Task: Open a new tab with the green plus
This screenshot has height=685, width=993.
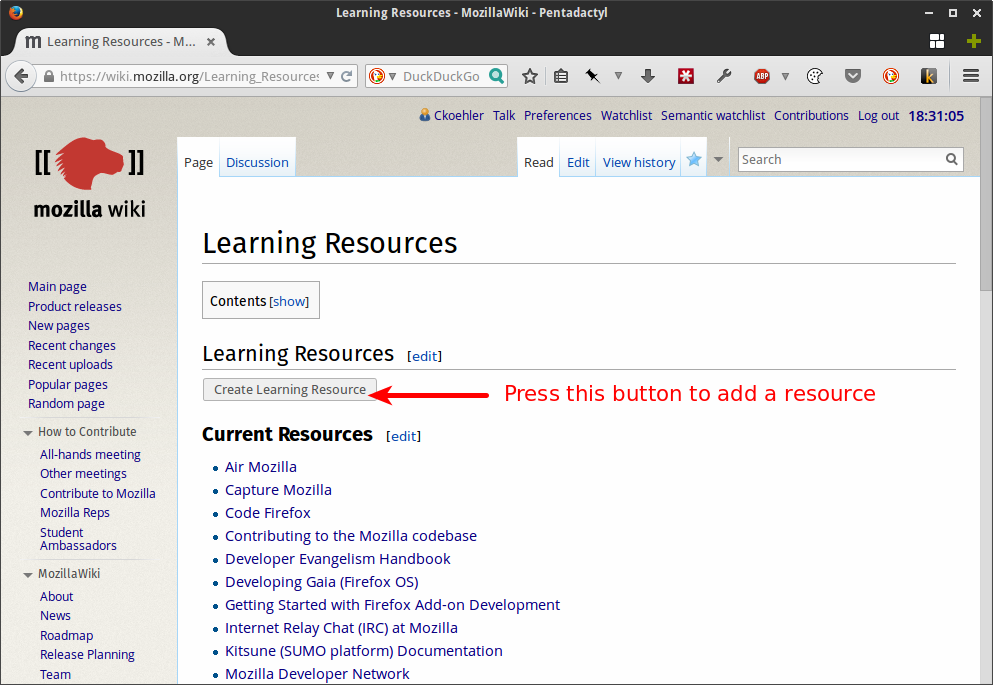Action: click(x=974, y=42)
